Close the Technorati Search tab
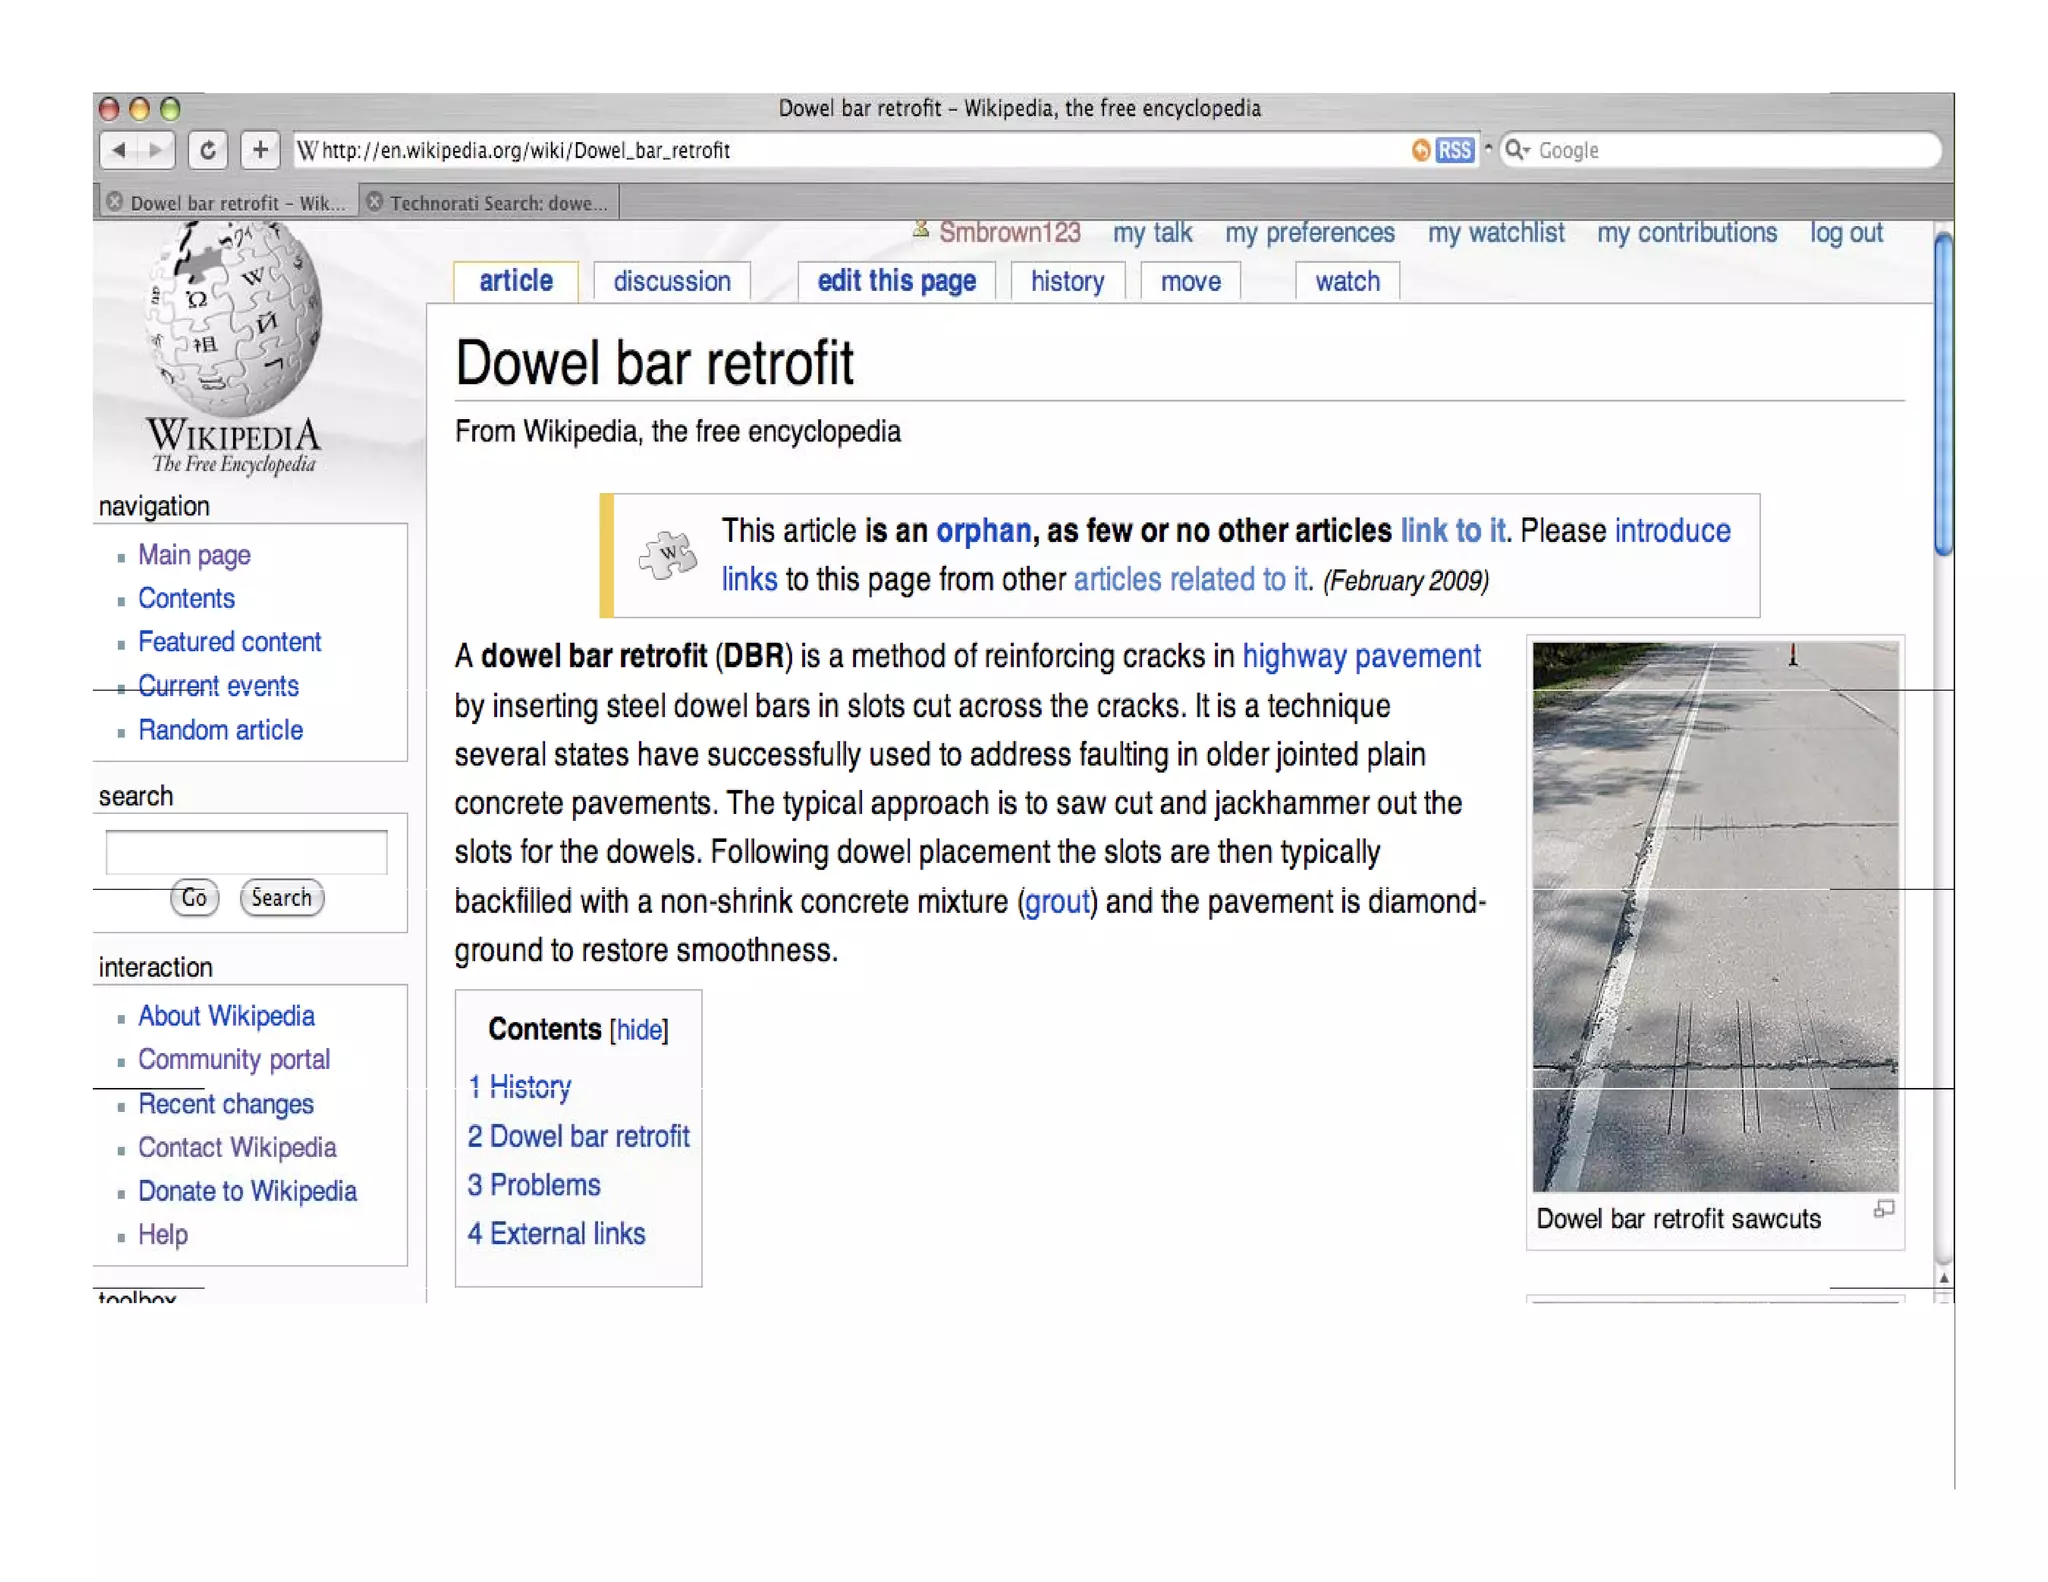 click(375, 202)
